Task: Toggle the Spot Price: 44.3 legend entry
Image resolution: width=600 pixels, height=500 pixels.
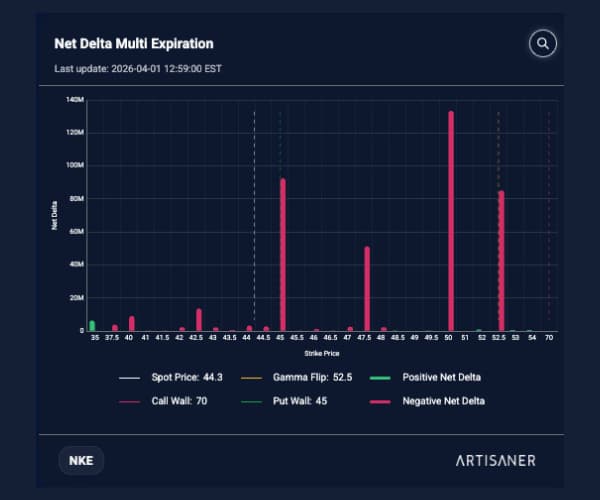Action: 171,378
